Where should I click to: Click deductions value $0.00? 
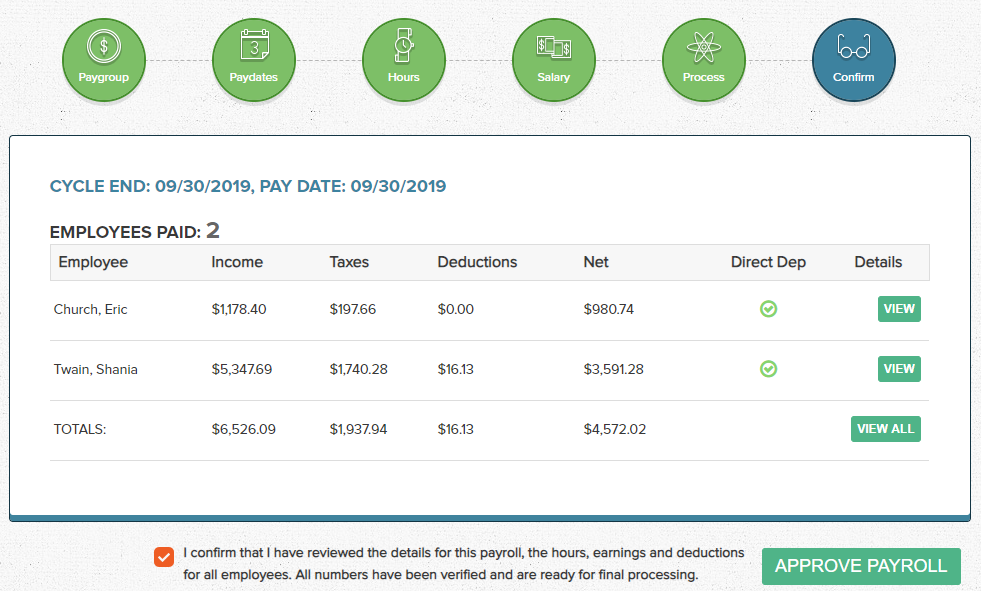(x=455, y=309)
